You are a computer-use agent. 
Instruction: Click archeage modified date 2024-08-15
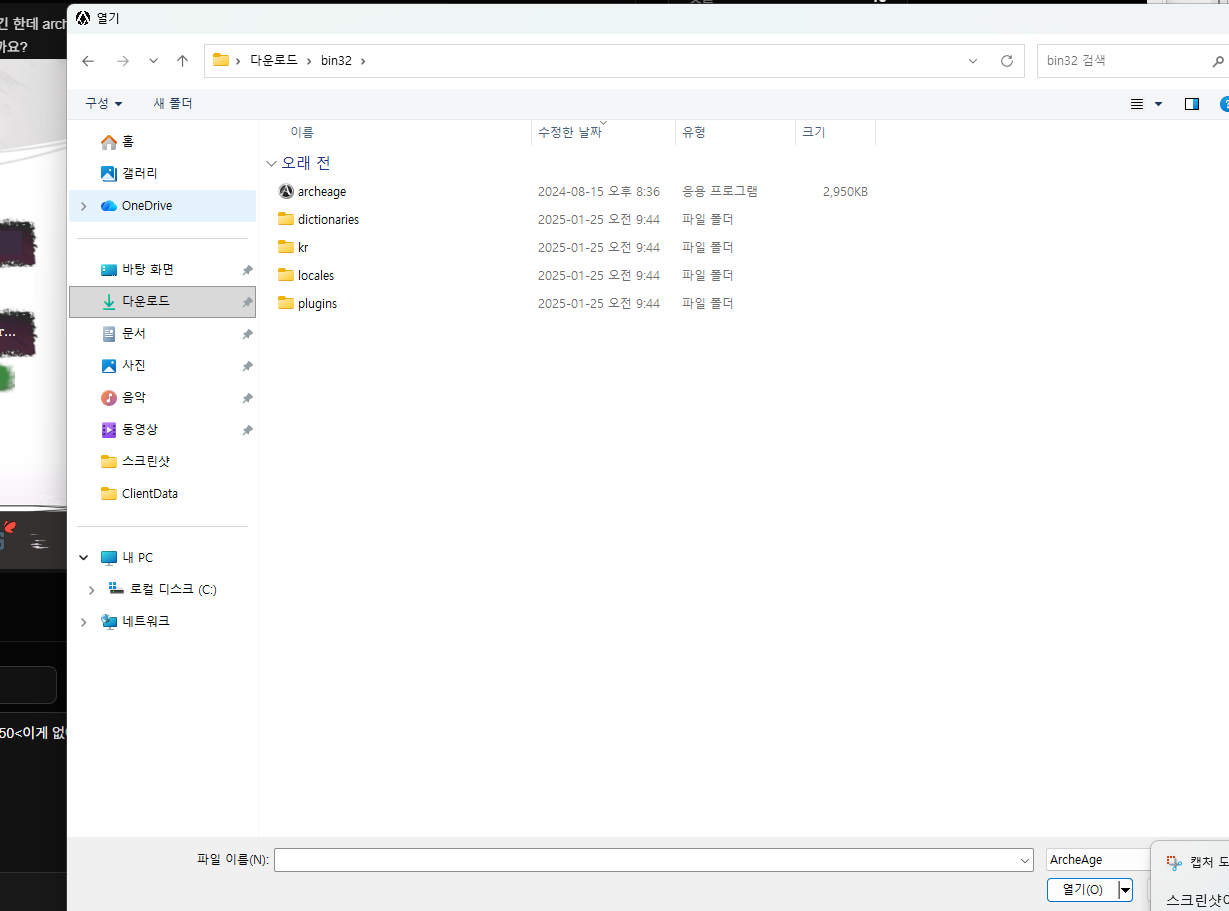click(x=599, y=191)
